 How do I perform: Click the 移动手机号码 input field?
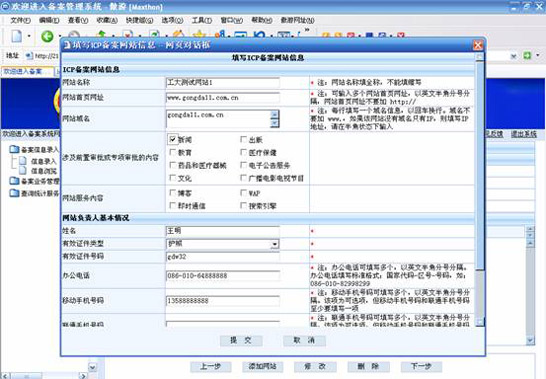(223, 301)
